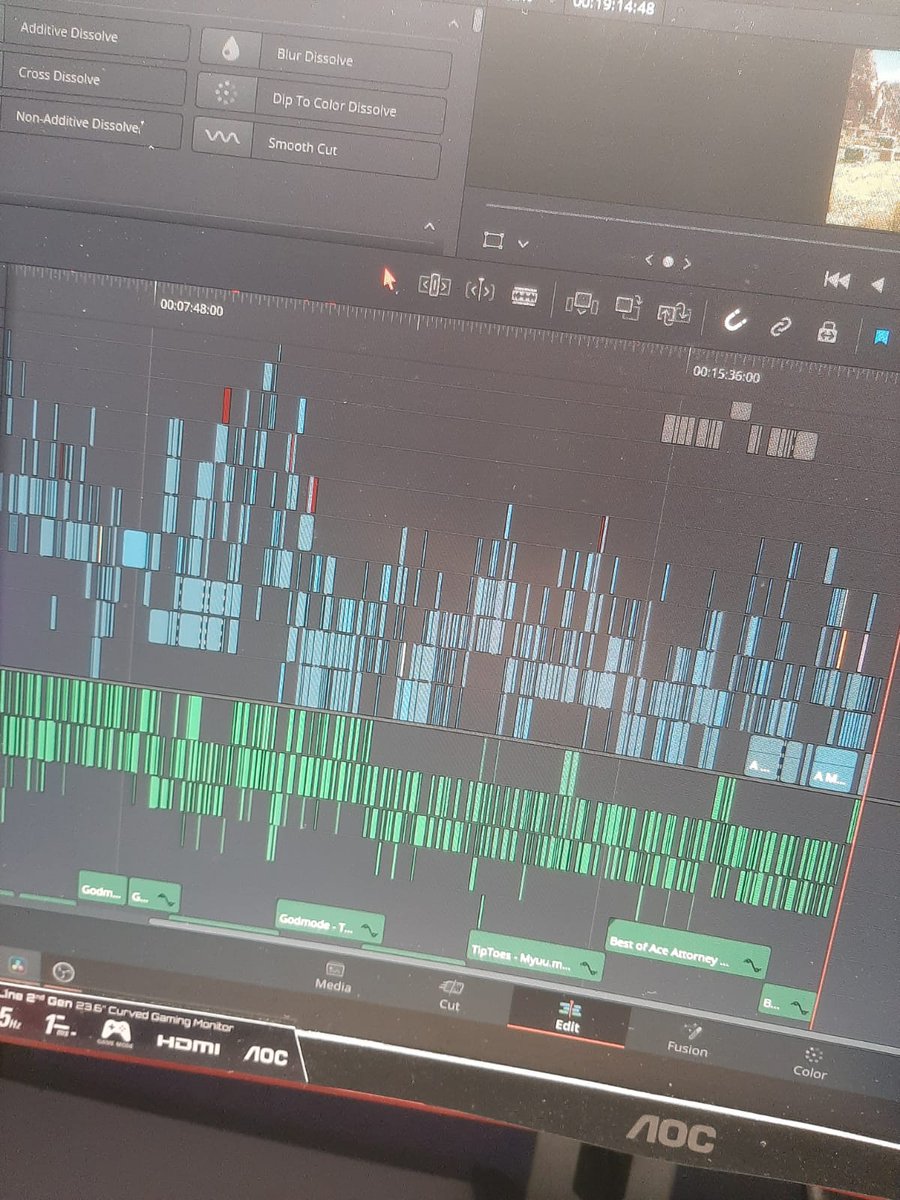The height and width of the screenshot is (1200, 900).
Task: Go to previous edit with left chevron
Action: click(649, 260)
